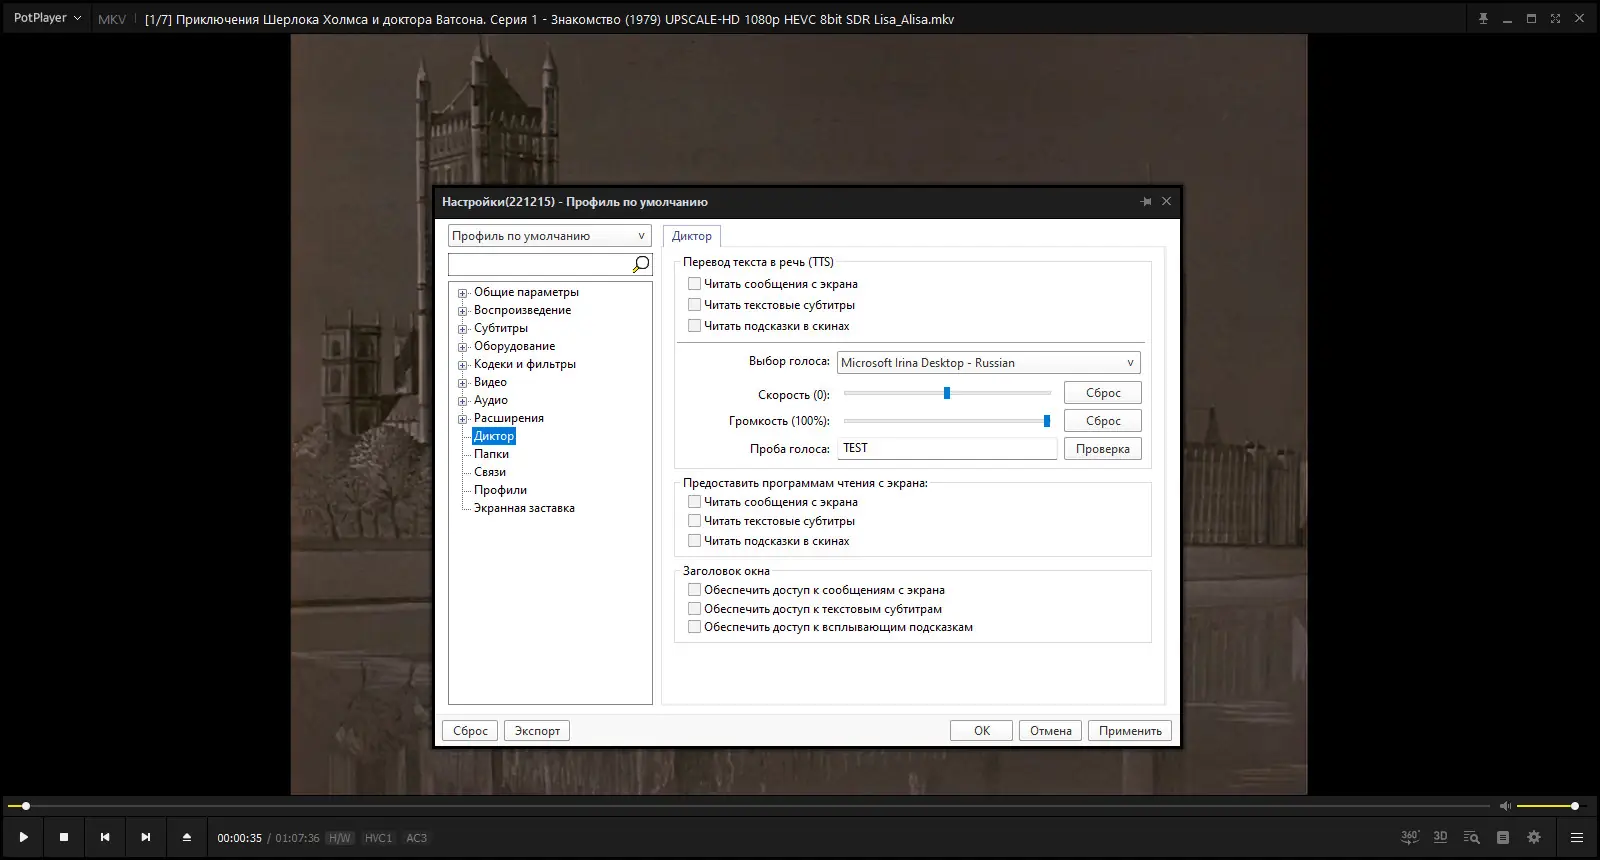The width and height of the screenshot is (1600, 860).
Task: Apply changes with 'Применить'
Action: 1130,731
